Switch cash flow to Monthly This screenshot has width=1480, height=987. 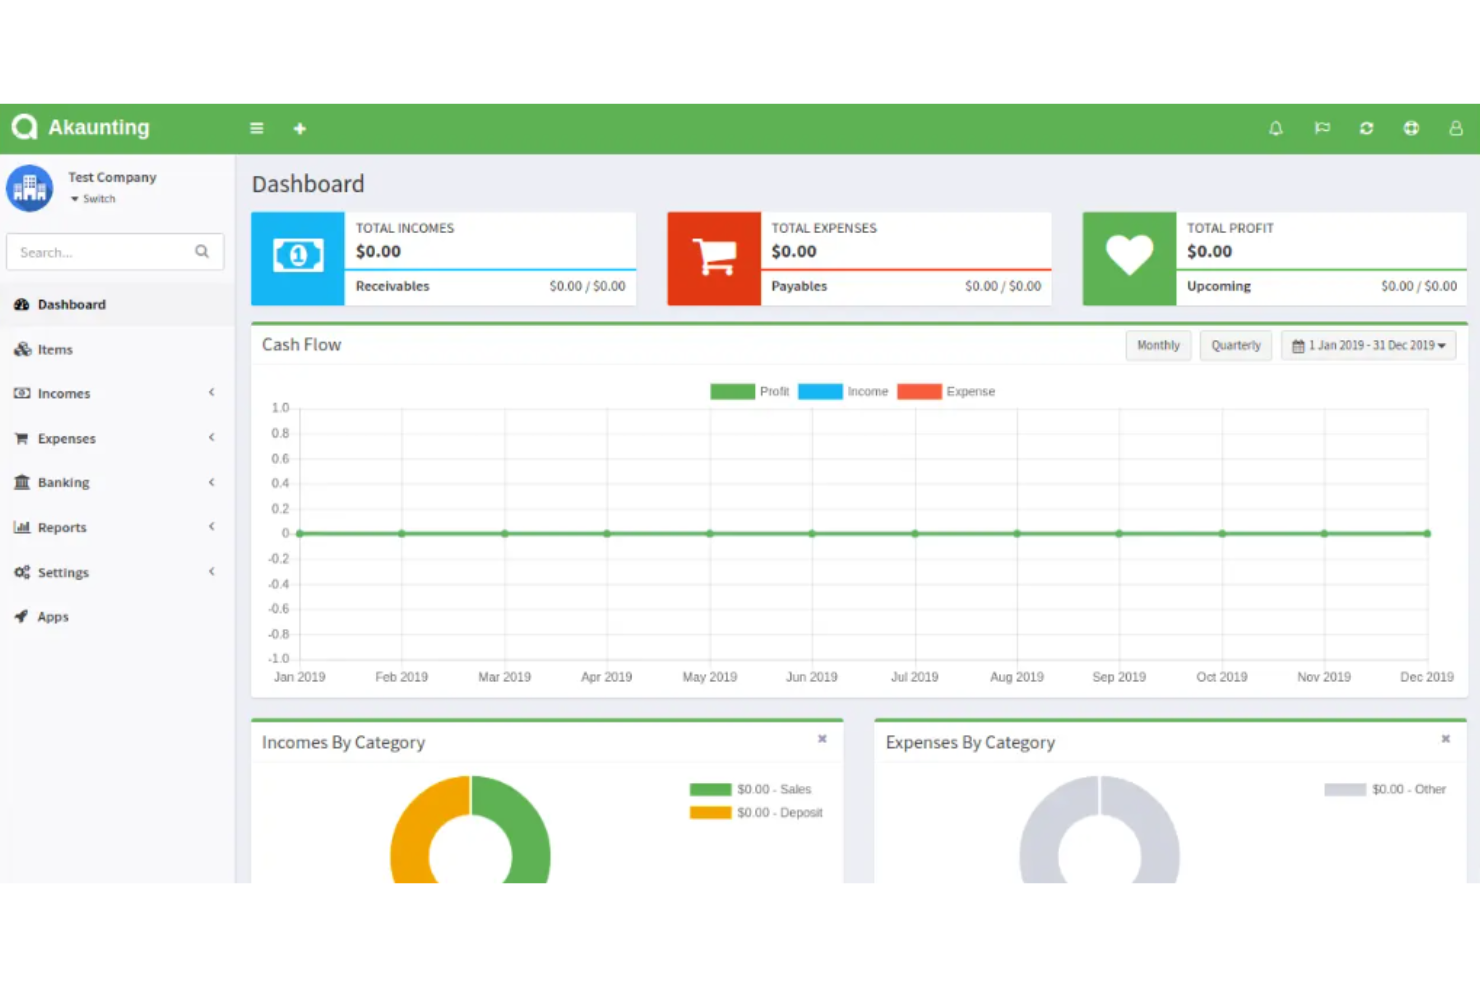point(1158,345)
